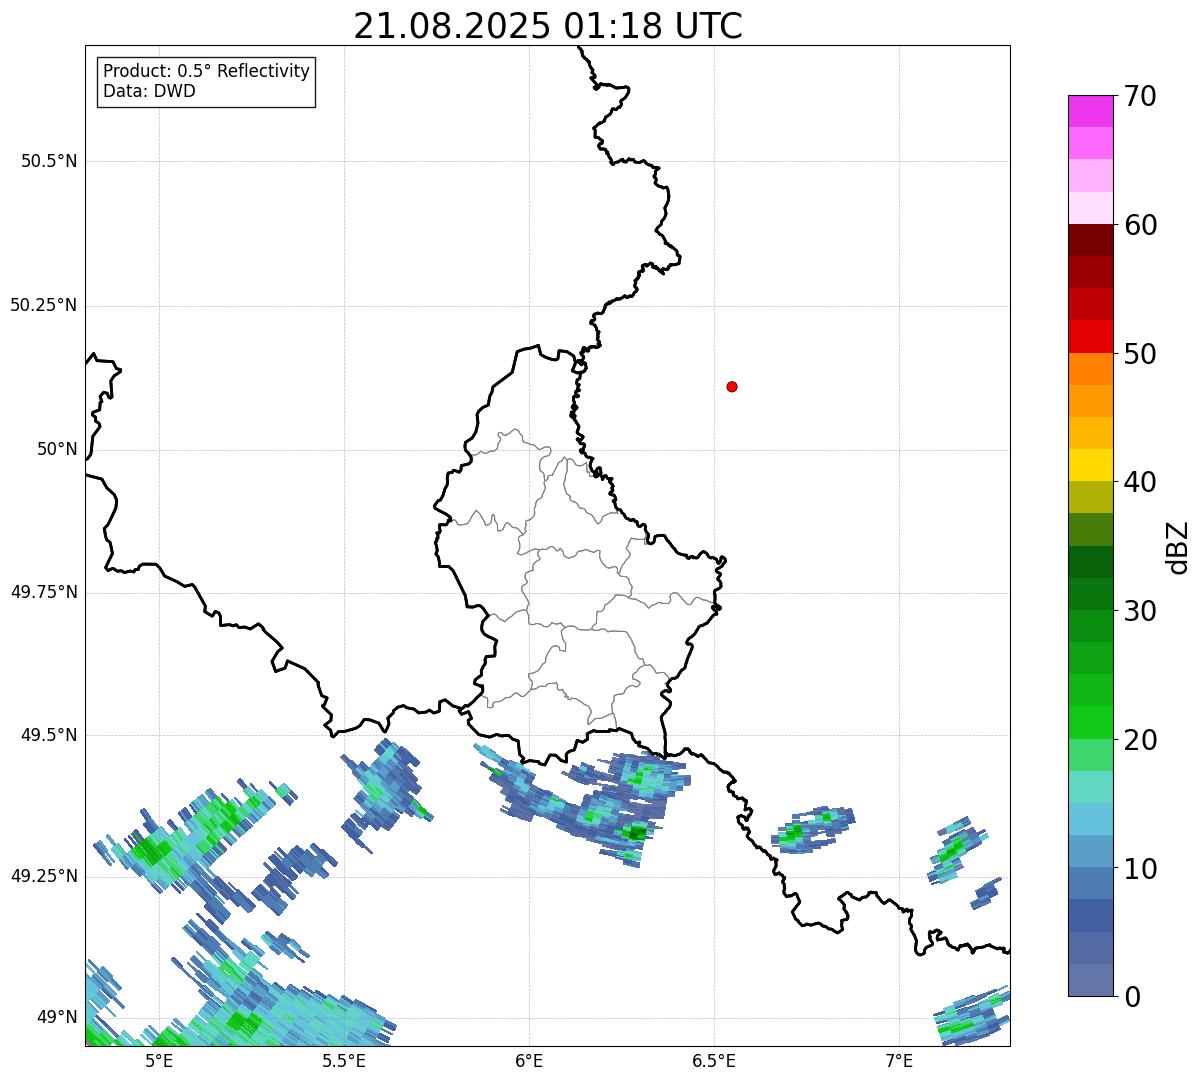Image resolution: width=1202 pixels, height=1081 pixels.
Task: Click the colorbar '10' tick label
Action: [1140, 869]
